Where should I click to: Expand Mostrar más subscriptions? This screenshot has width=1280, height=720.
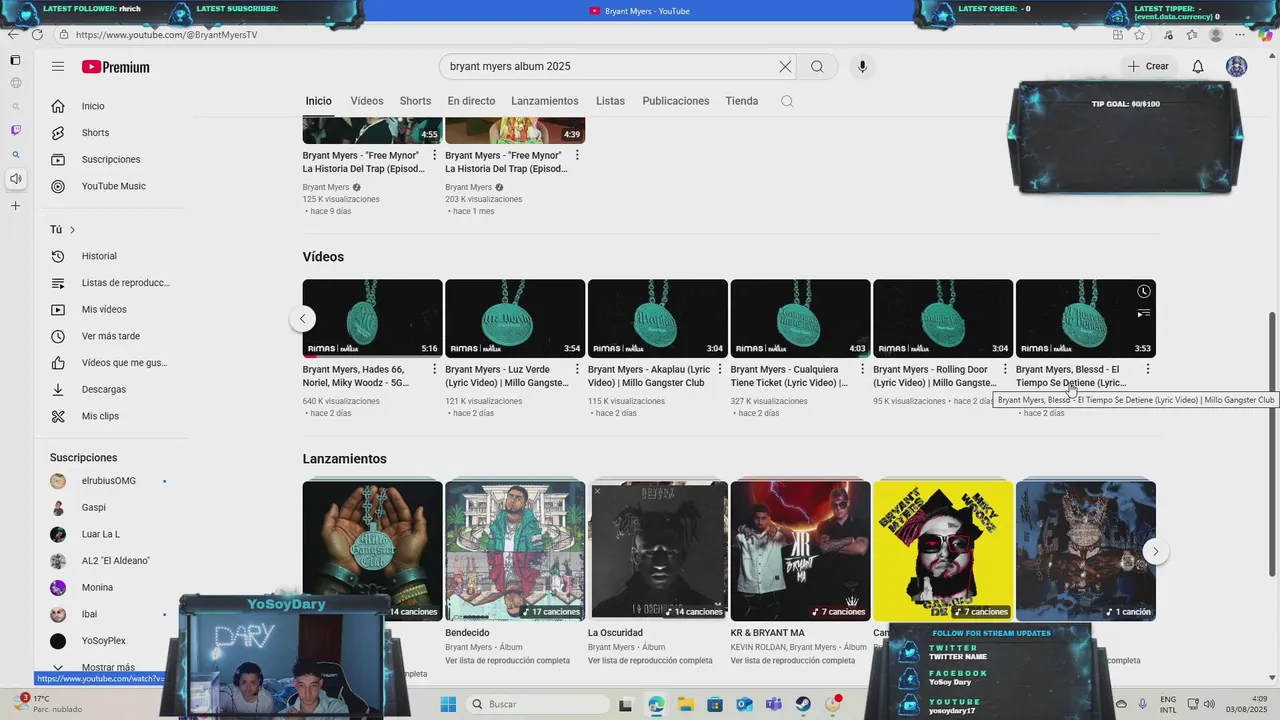(110, 667)
